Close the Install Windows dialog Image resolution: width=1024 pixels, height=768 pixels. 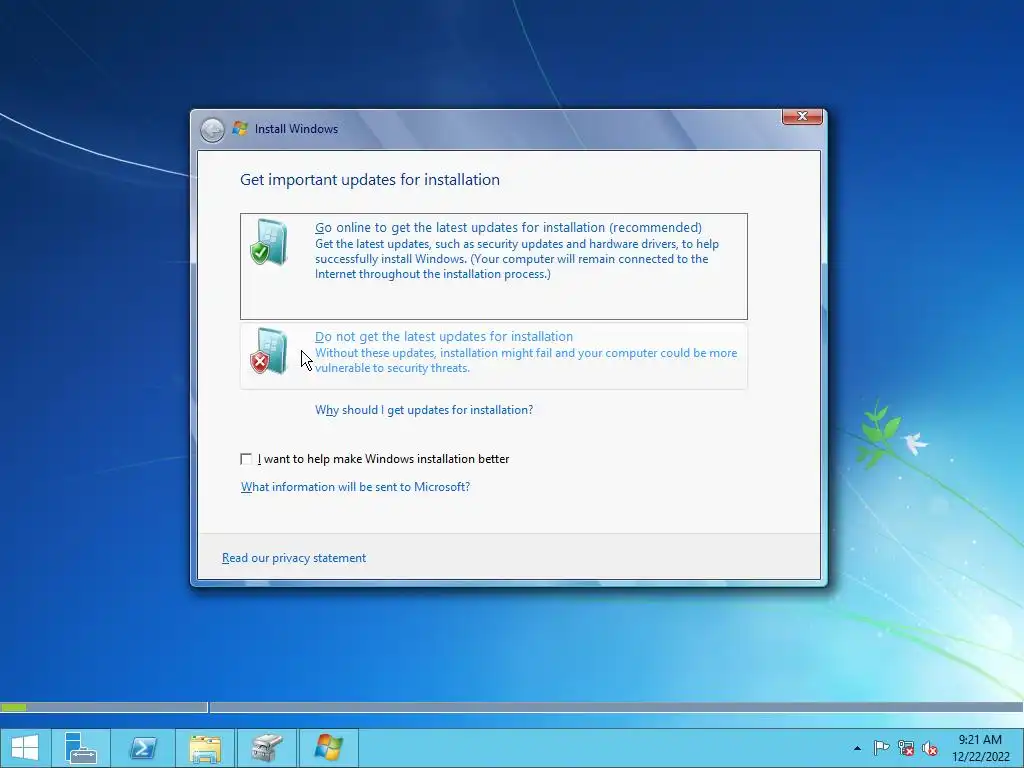(802, 116)
